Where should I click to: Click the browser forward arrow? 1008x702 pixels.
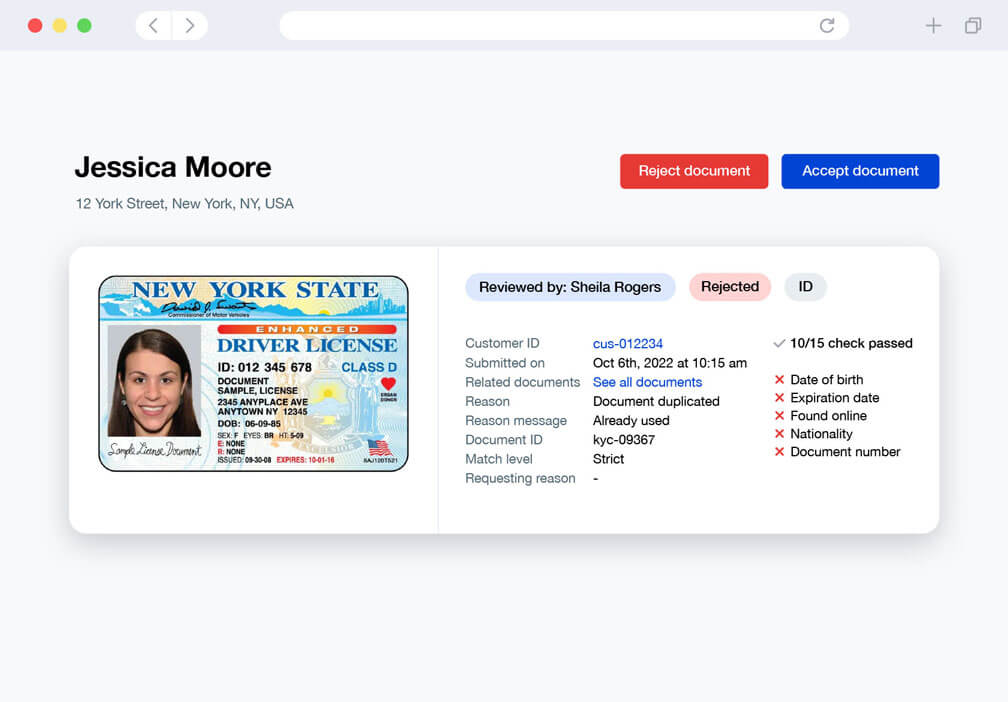coord(189,26)
